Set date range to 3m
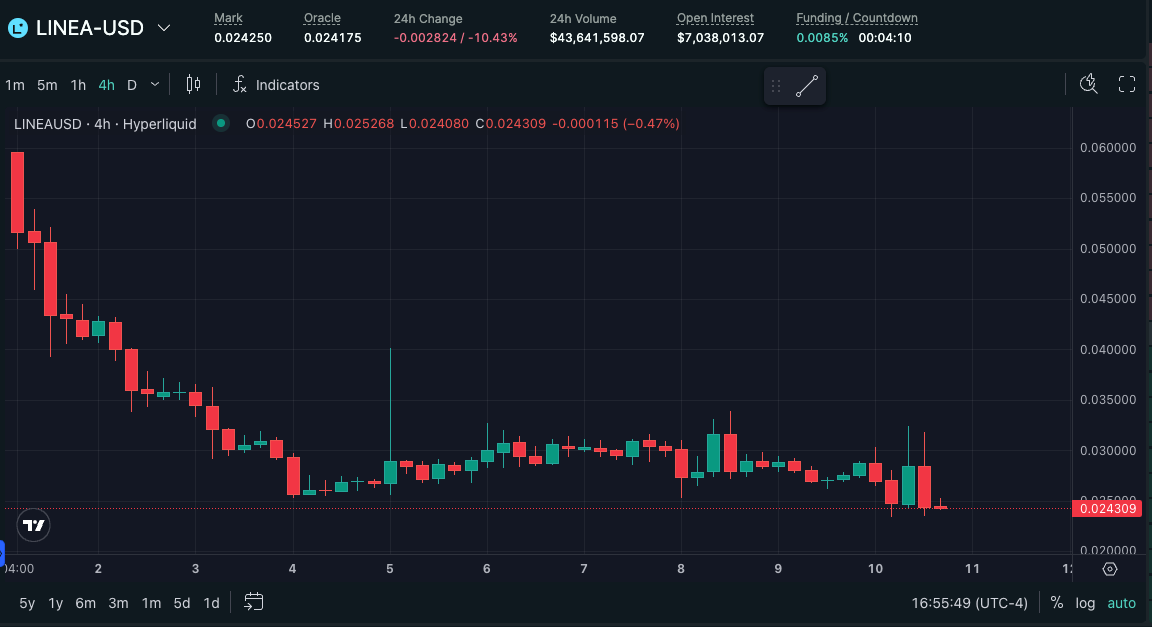 pos(118,603)
